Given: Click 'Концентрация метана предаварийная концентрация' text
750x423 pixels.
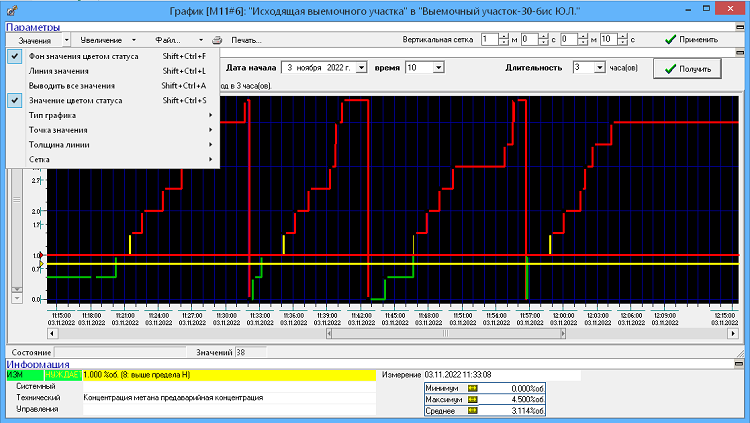Looking at the screenshot, I should (173, 398).
